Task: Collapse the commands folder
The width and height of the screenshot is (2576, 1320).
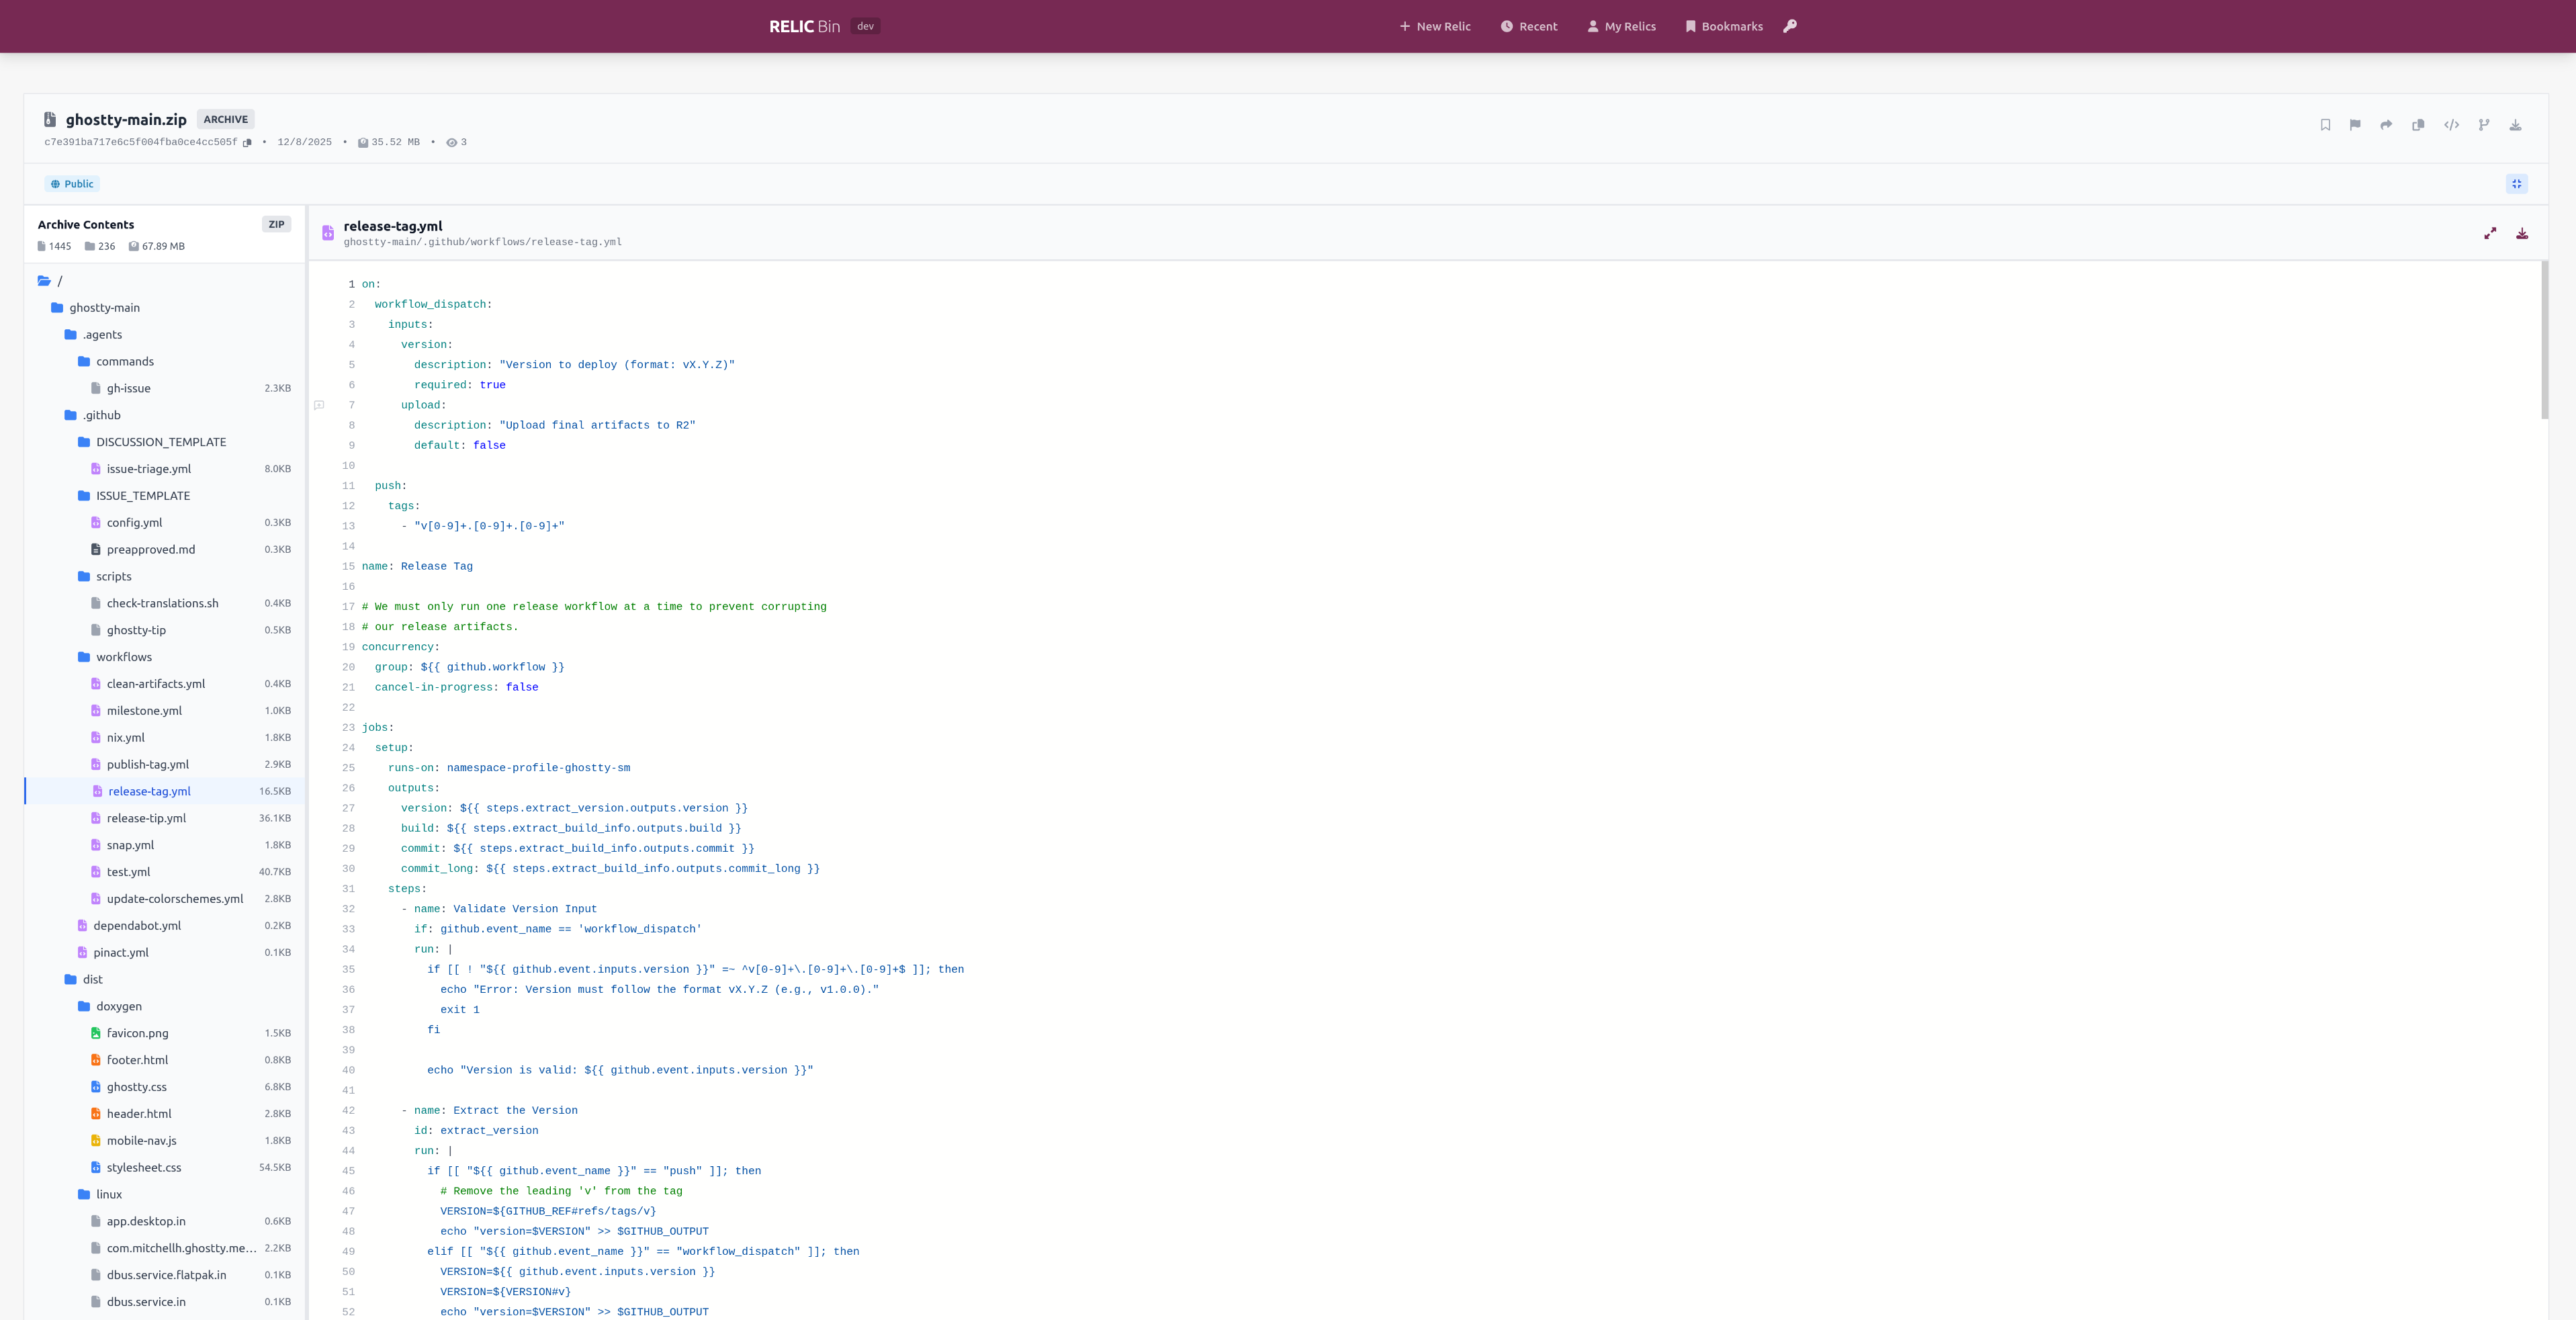Action: click(164, 362)
